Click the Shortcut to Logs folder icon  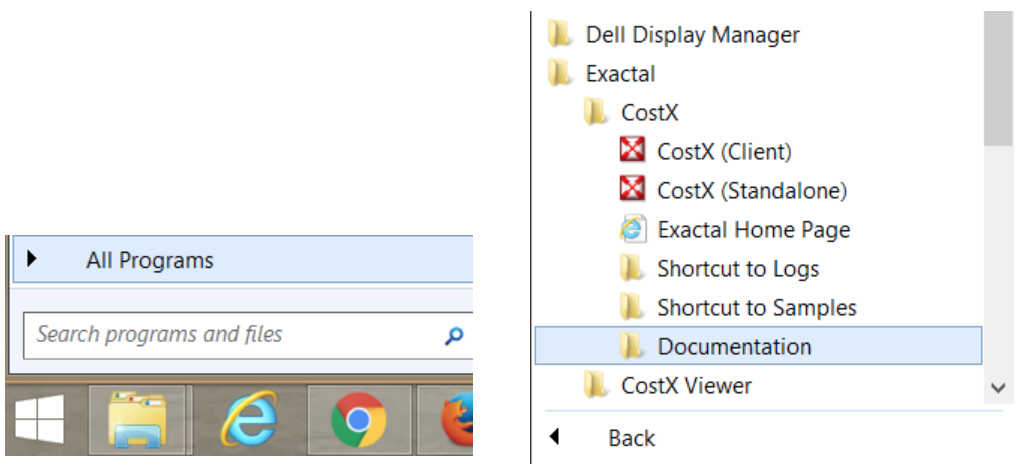[631, 268]
